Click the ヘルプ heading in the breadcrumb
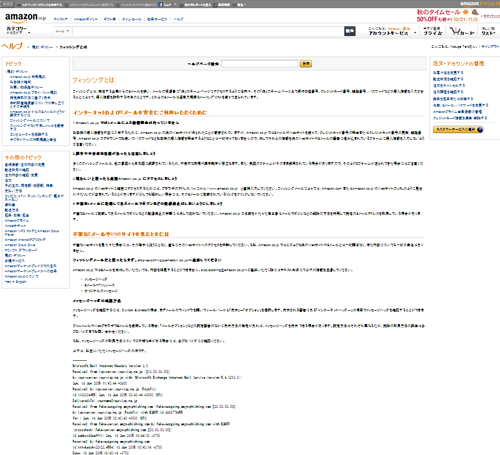The width and height of the screenshot is (500, 455). coord(12,46)
